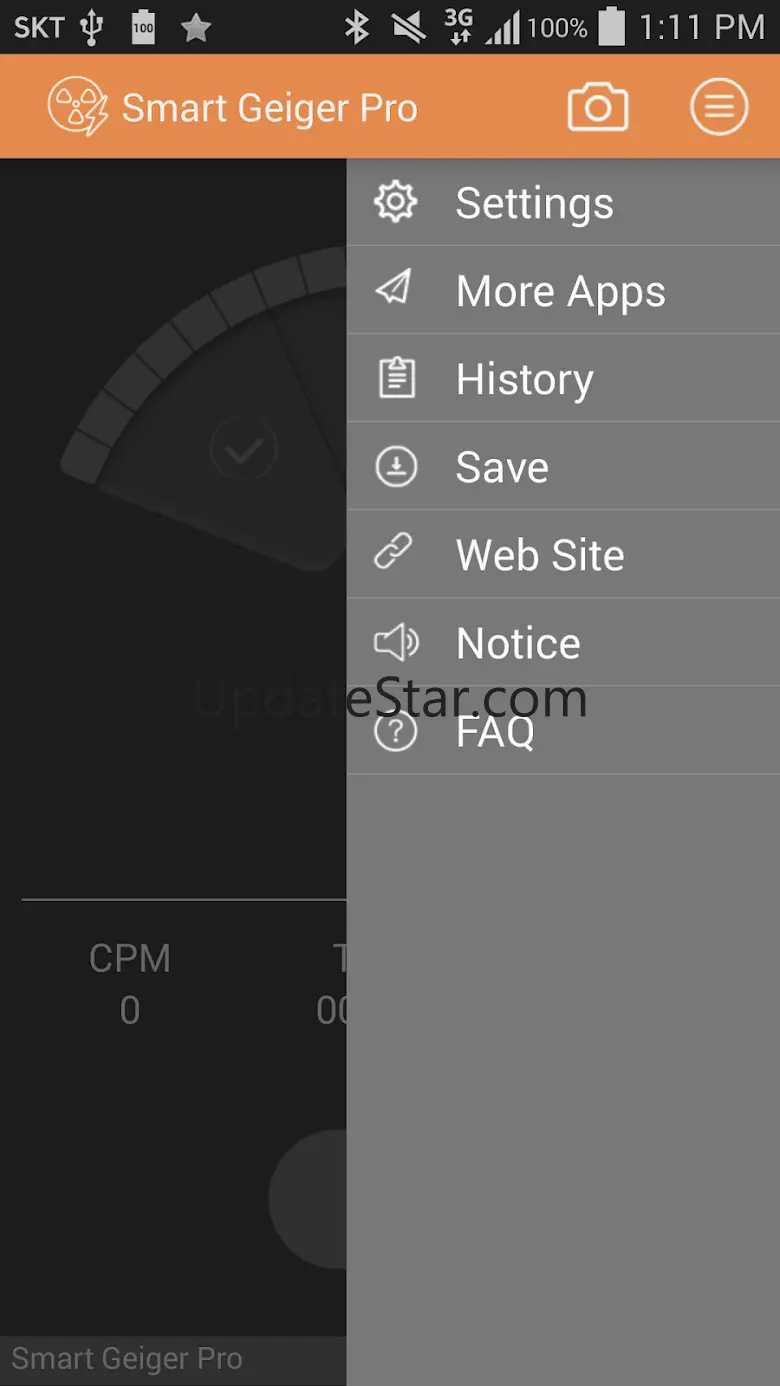The height and width of the screenshot is (1386, 780).
Task: Open Settings from the side menu
Action: 534,203
